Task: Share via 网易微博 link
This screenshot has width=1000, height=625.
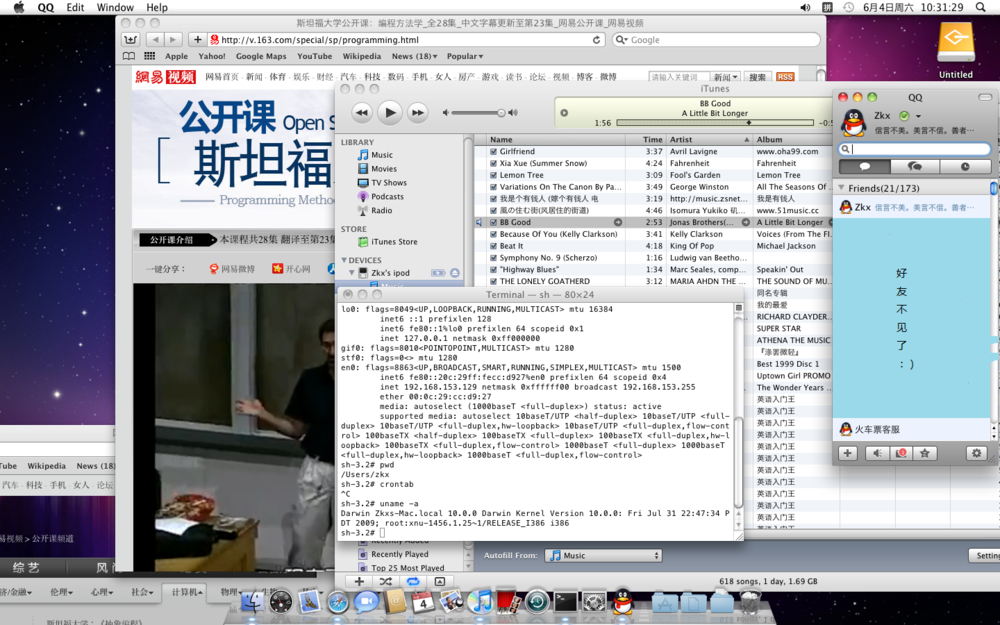Action: point(232,269)
